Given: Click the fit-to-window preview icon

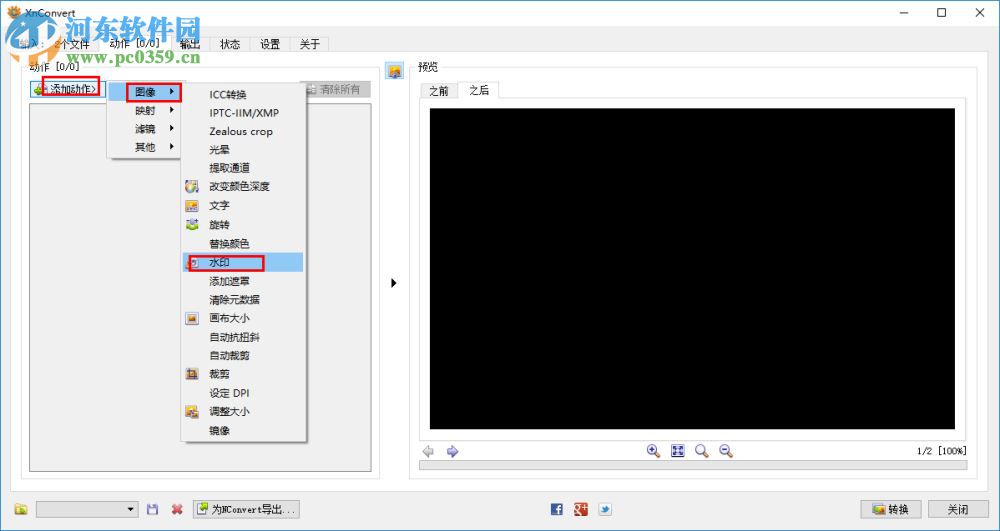Looking at the screenshot, I should point(677,451).
